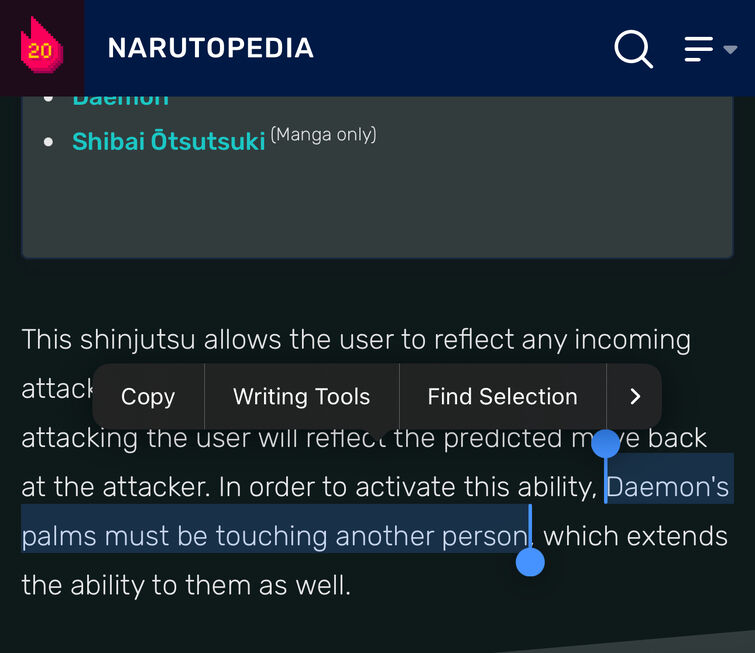This screenshot has height=653, width=755.
Task: Tap the selection end handle
Action: (x=530, y=562)
